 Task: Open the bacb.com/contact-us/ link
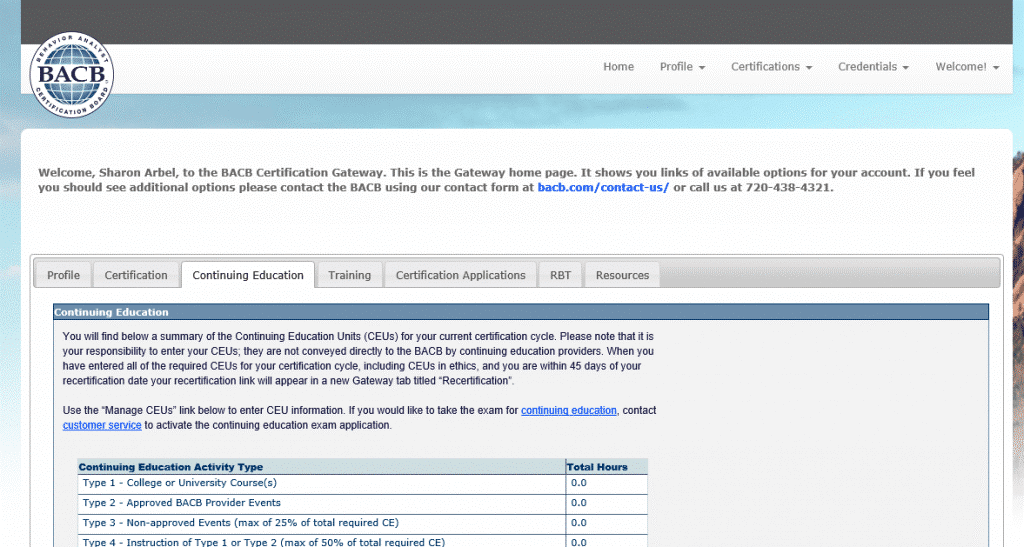pos(603,187)
